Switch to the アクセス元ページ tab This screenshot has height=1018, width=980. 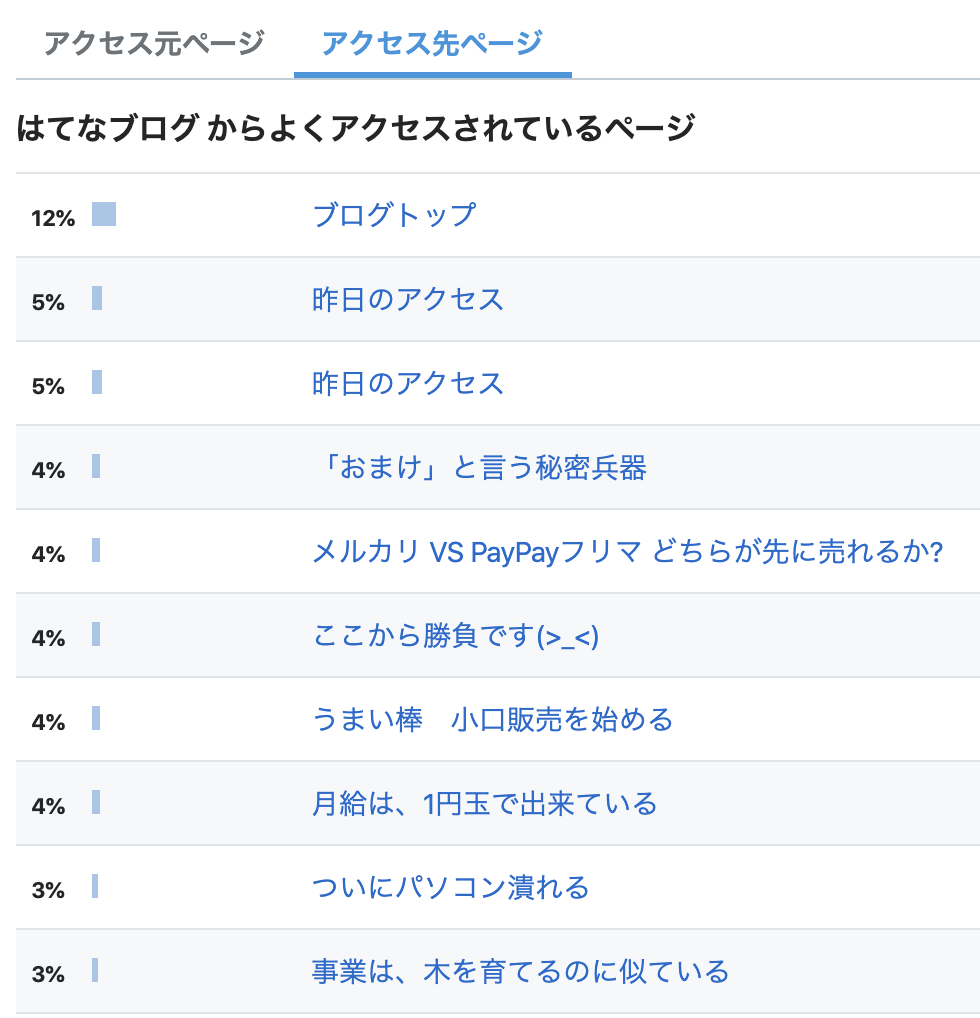pos(154,43)
